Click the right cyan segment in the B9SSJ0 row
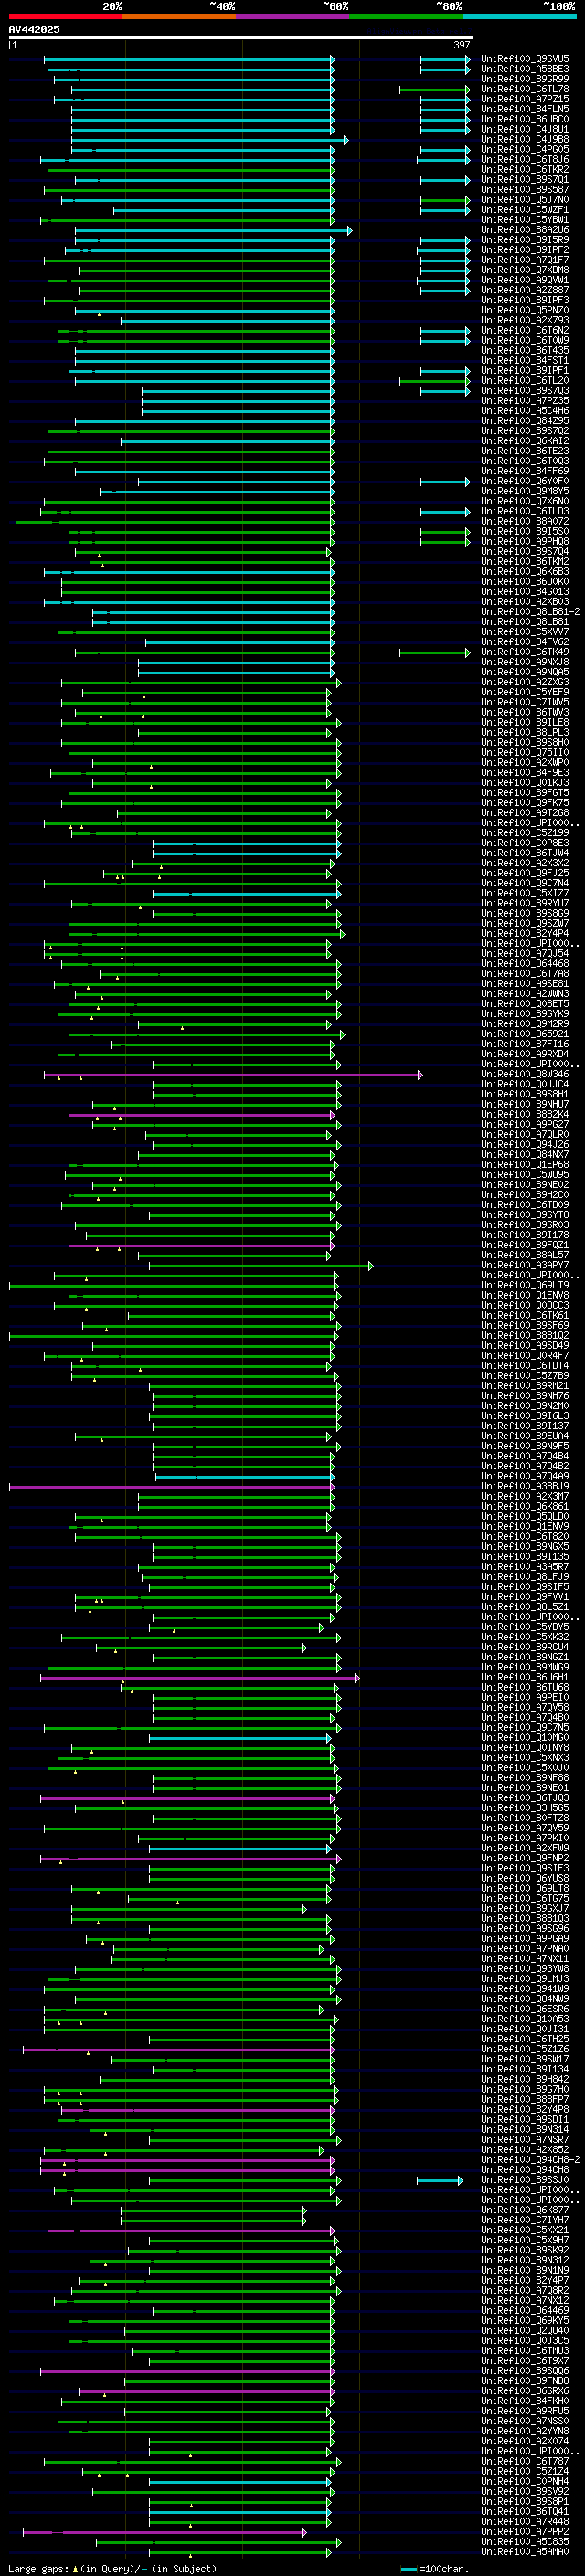The image size is (585, 2576). [x=440, y=2180]
